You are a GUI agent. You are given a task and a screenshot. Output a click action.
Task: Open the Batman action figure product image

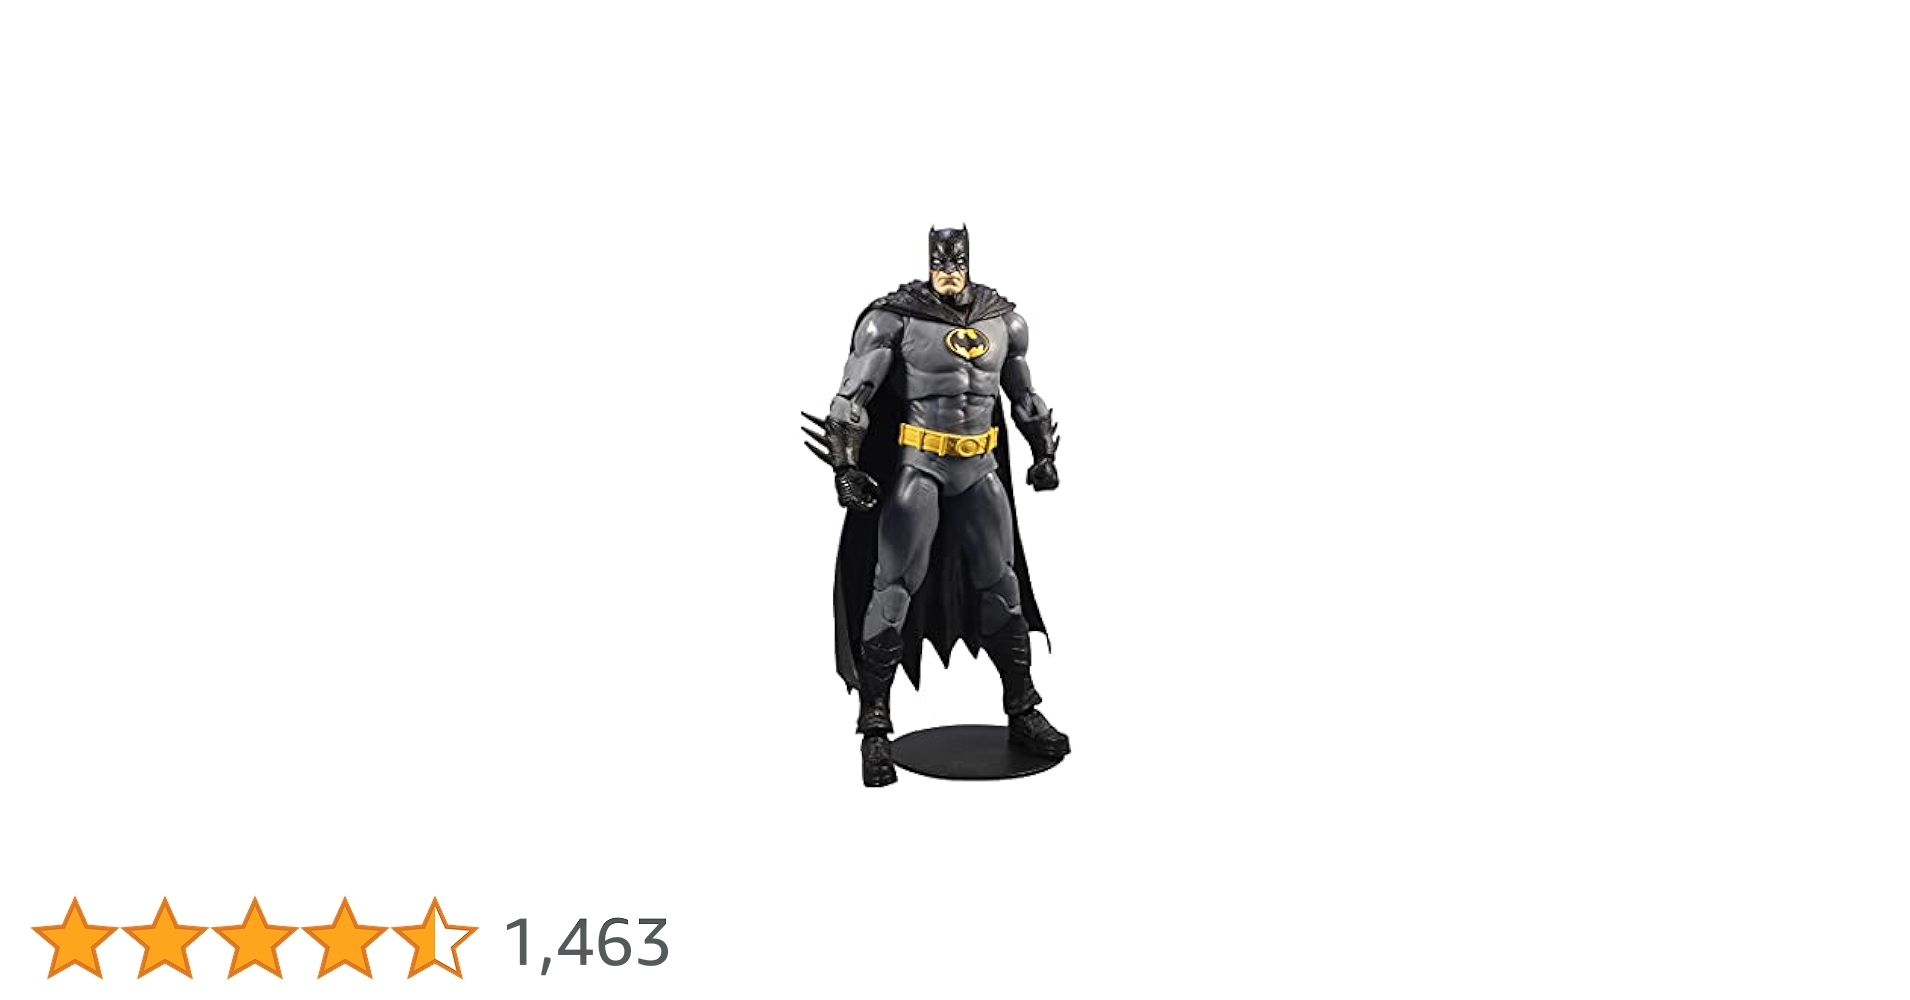[935, 505]
